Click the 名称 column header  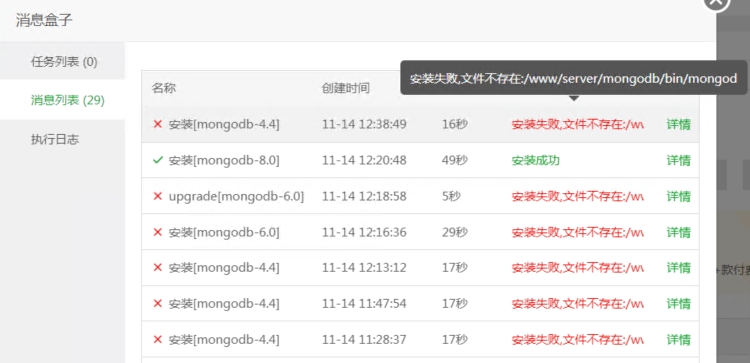[164, 88]
